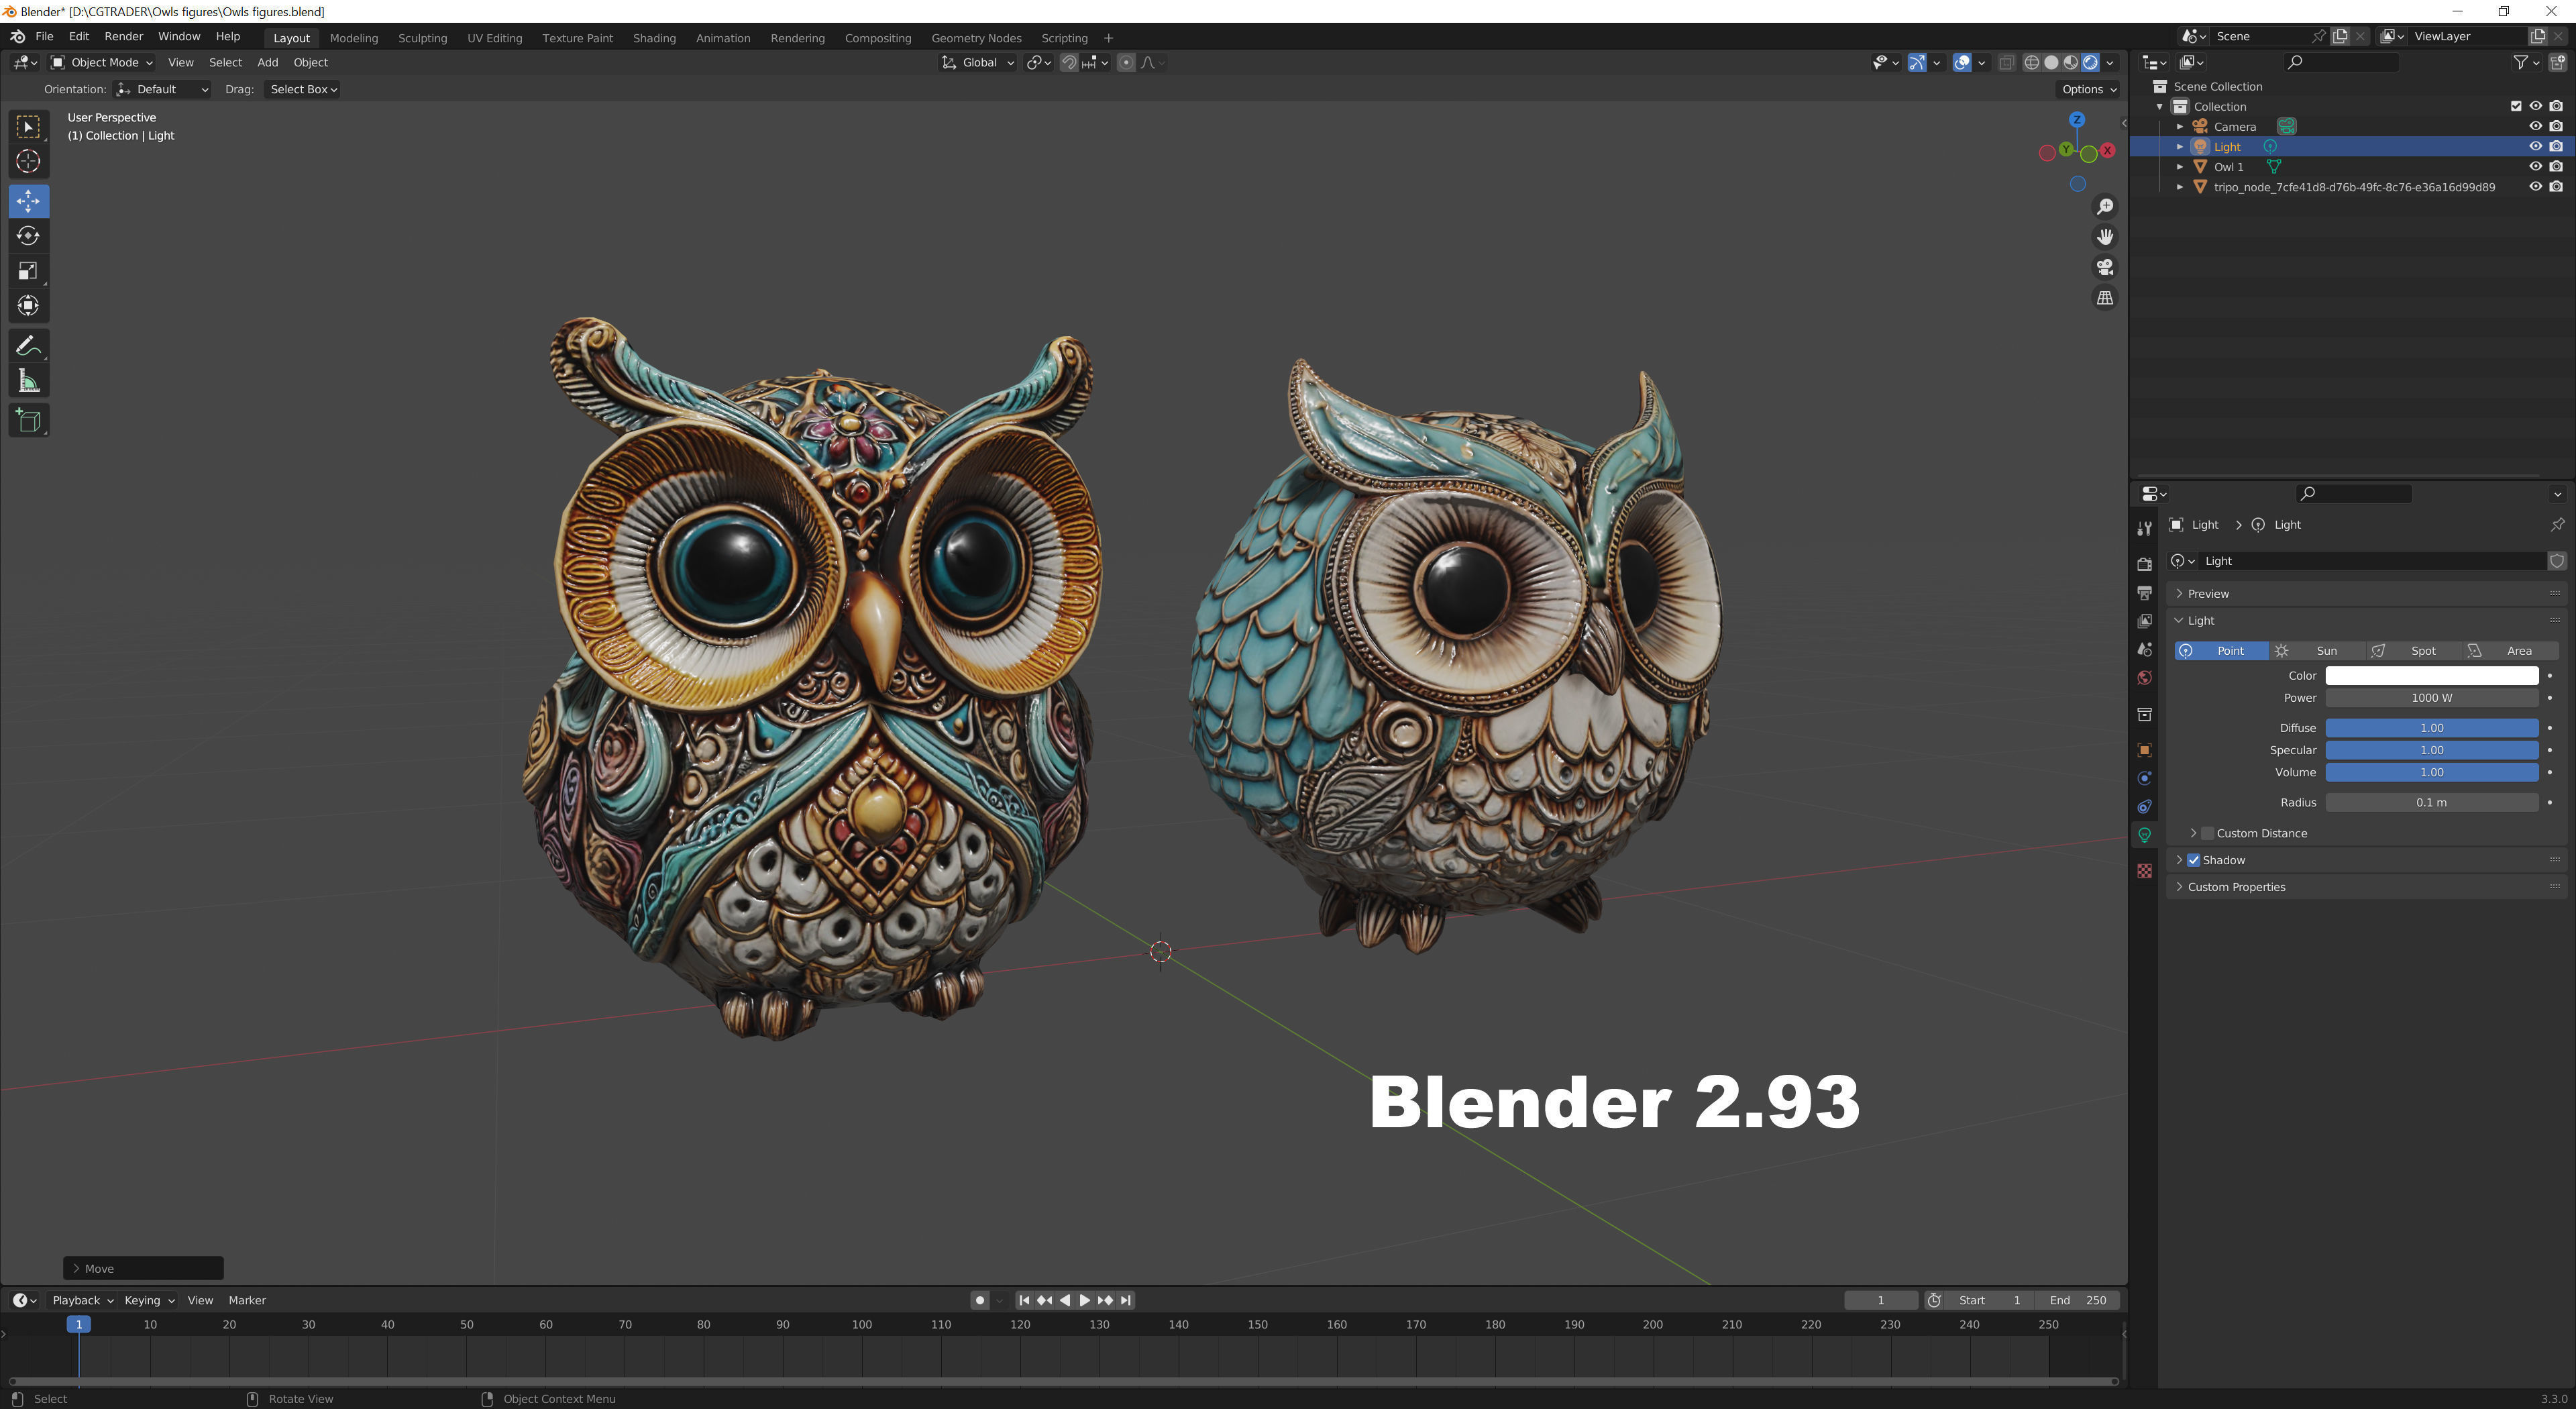Open the Orientation Default dropdown

(x=162, y=89)
